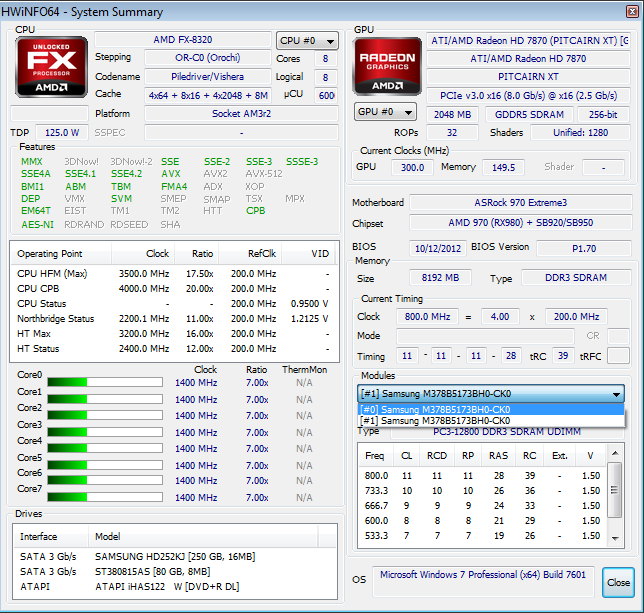Open the GPU #0 selector dropdown
This screenshot has width=644, height=613.
click(x=385, y=112)
